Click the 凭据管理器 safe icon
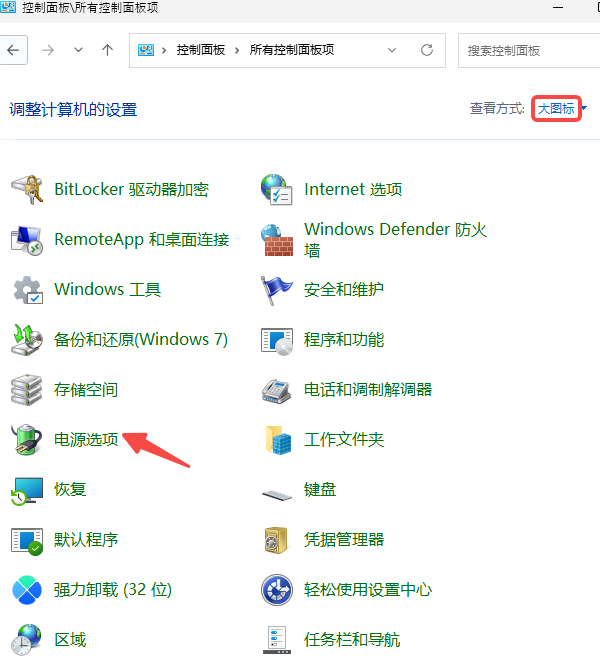This screenshot has height=666, width=600. click(276, 540)
